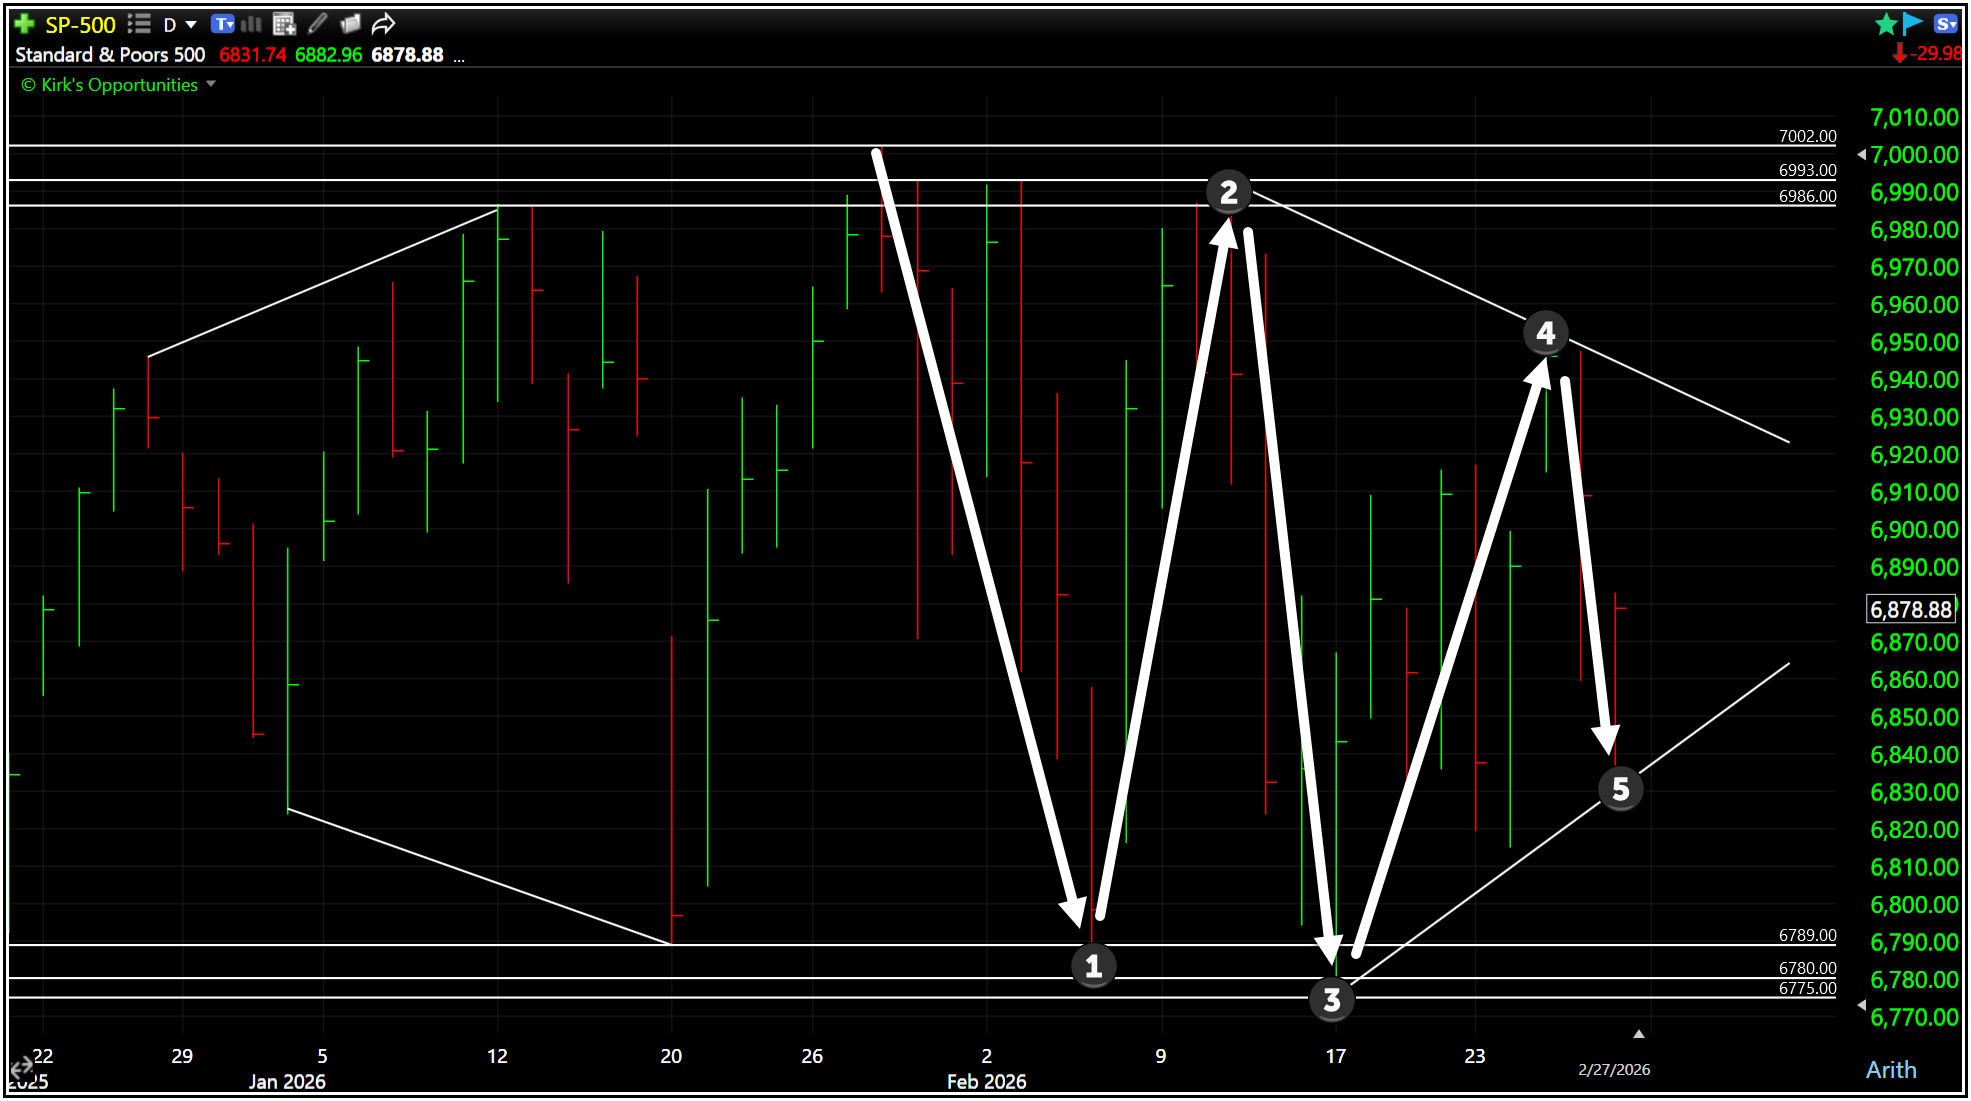
Task: Open the chart files folder icon
Action: point(350,24)
